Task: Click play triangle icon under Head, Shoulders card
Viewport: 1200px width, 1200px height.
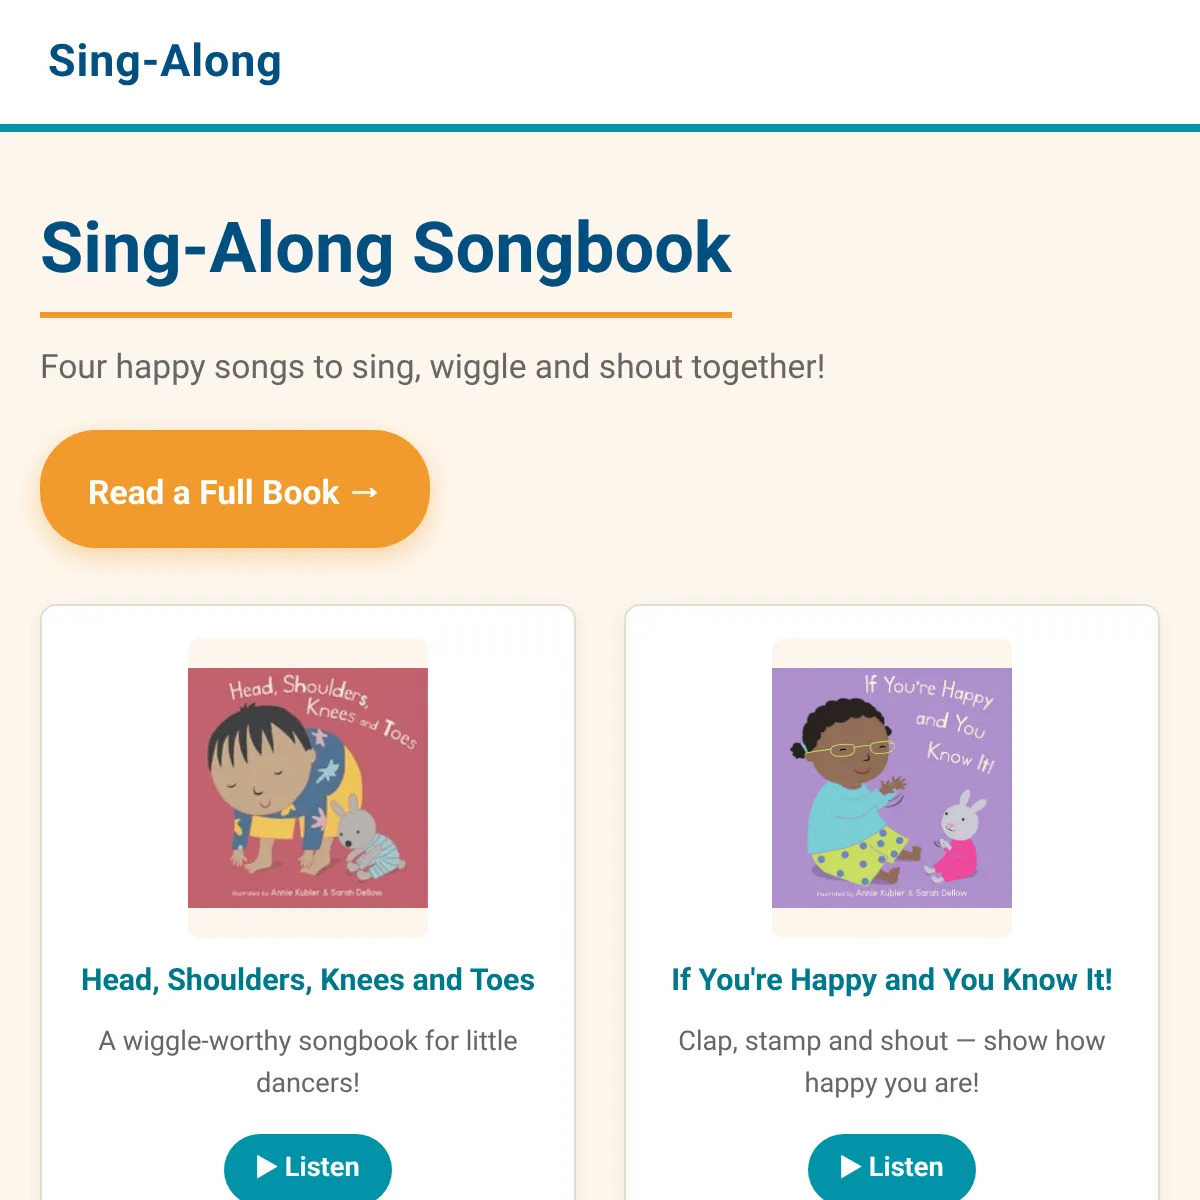Action: tap(266, 1167)
